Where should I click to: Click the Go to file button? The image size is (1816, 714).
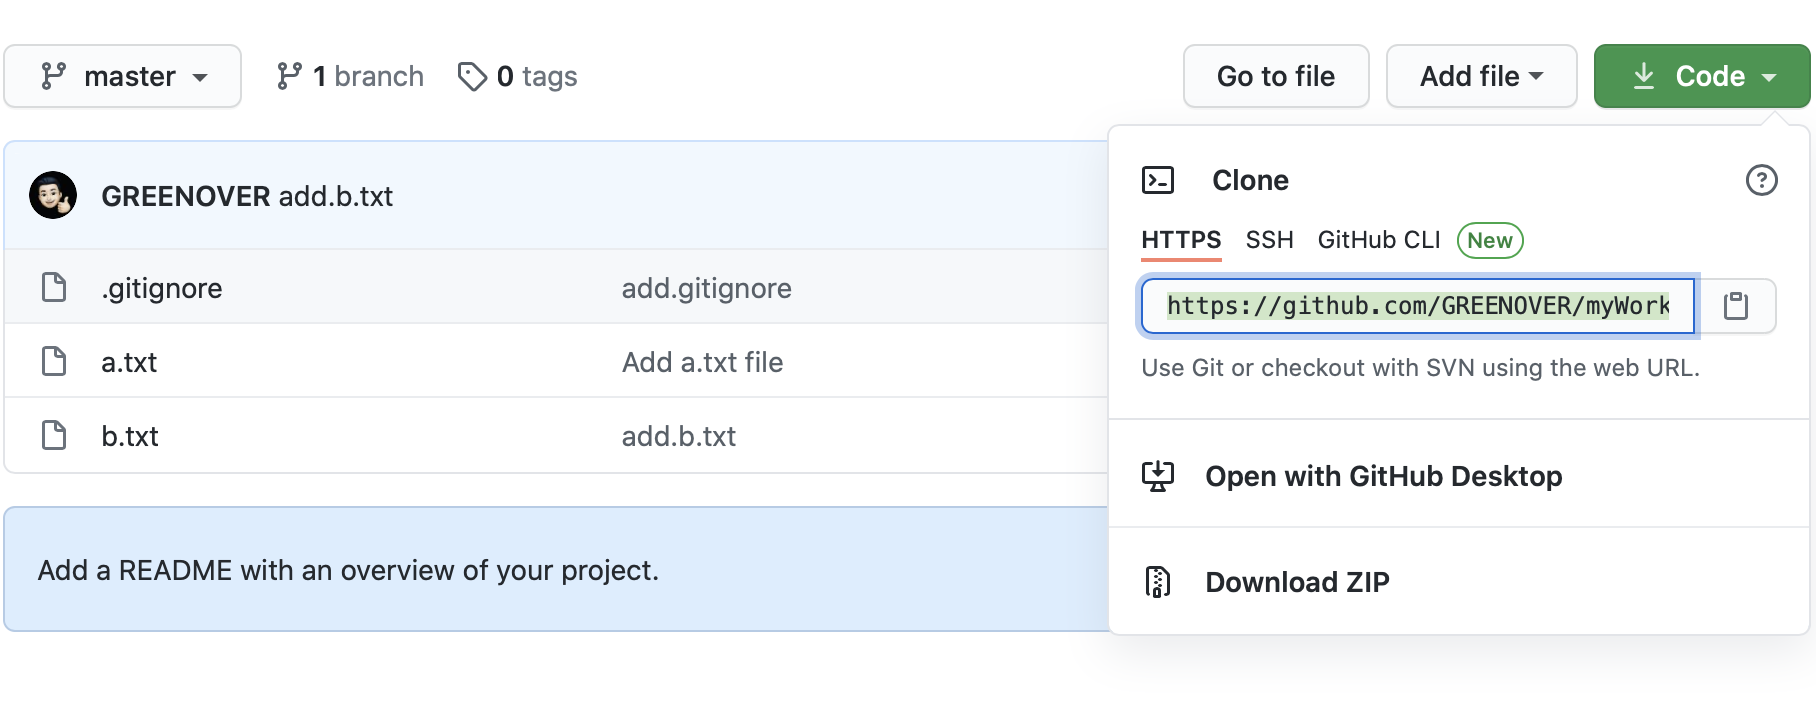(x=1275, y=76)
